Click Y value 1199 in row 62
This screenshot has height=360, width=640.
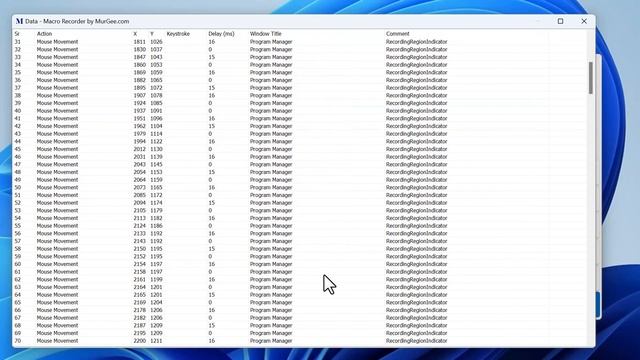[x=156, y=280]
